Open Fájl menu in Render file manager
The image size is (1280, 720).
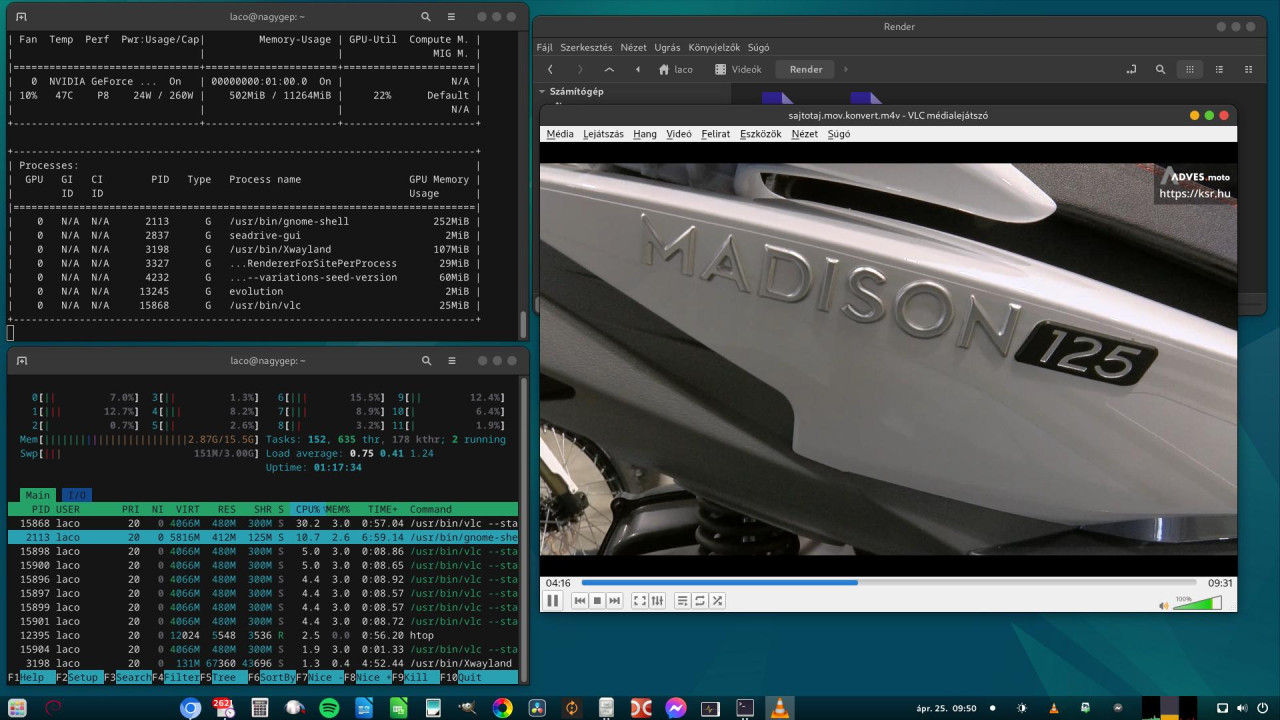[x=545, y=47]
